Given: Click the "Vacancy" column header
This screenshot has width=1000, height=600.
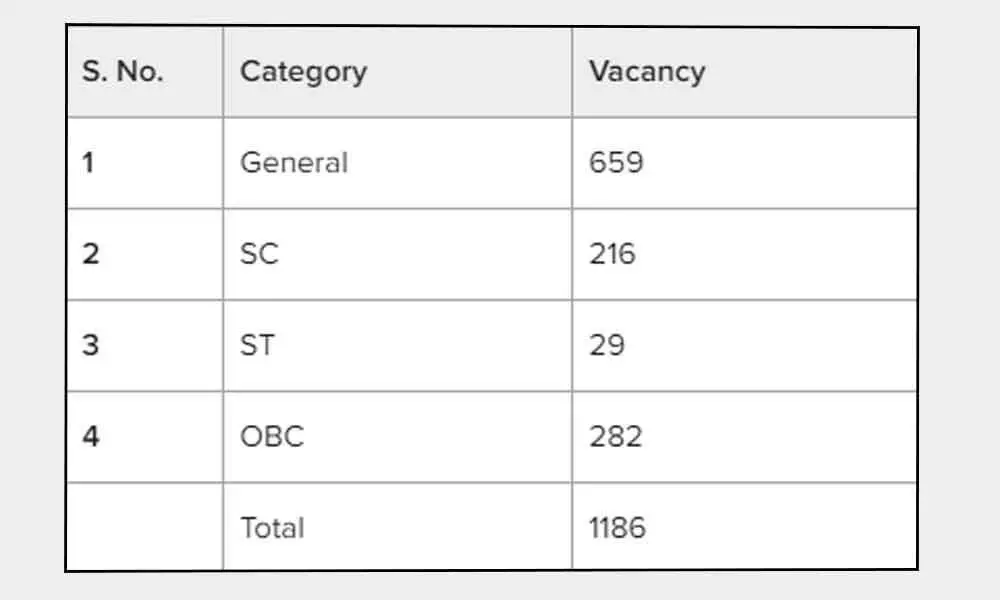Looking at the screenshot, I should pyautogui.click(x=647, y=72).
